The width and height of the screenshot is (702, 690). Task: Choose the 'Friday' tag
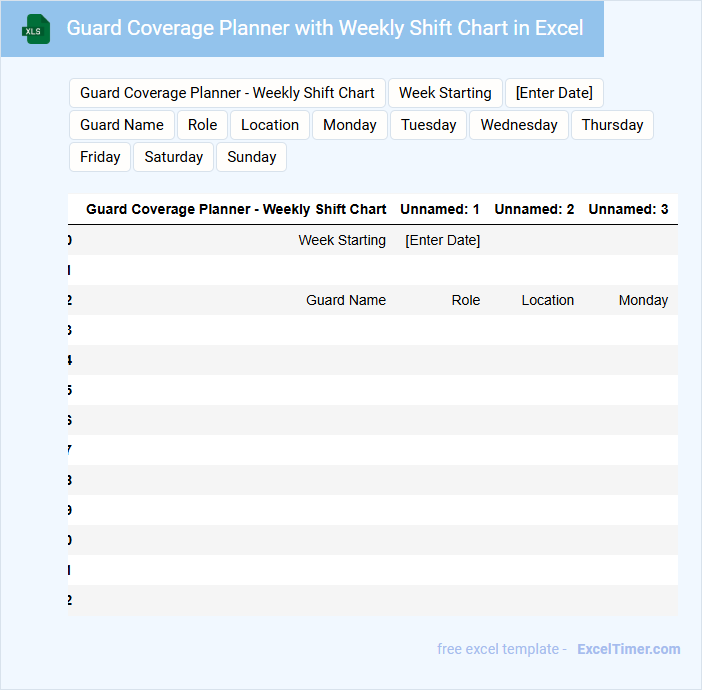(100, 157)
